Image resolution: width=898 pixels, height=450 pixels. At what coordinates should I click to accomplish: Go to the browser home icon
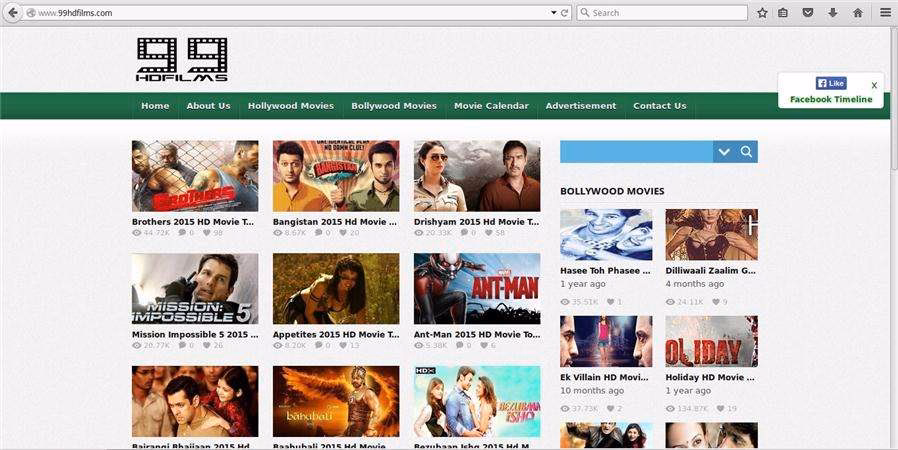pos(858,13)
